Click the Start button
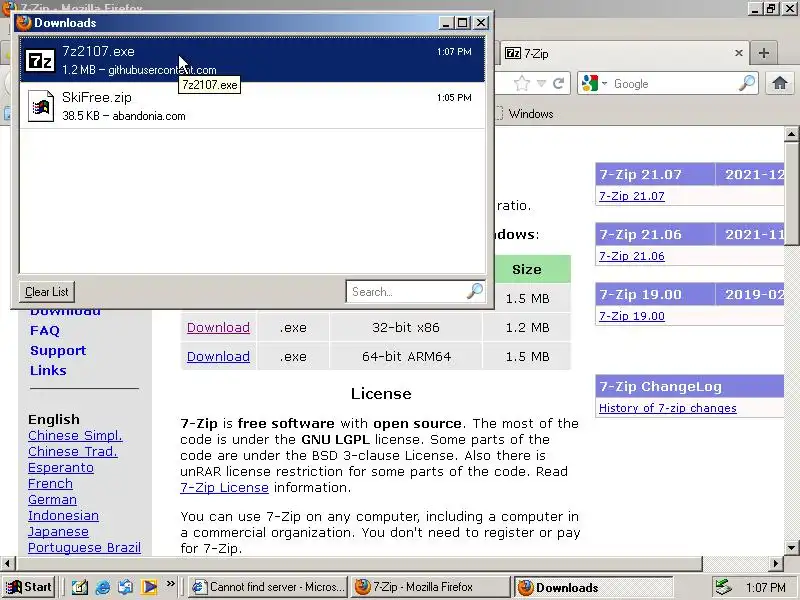800x600 pixels. point(29,587)
